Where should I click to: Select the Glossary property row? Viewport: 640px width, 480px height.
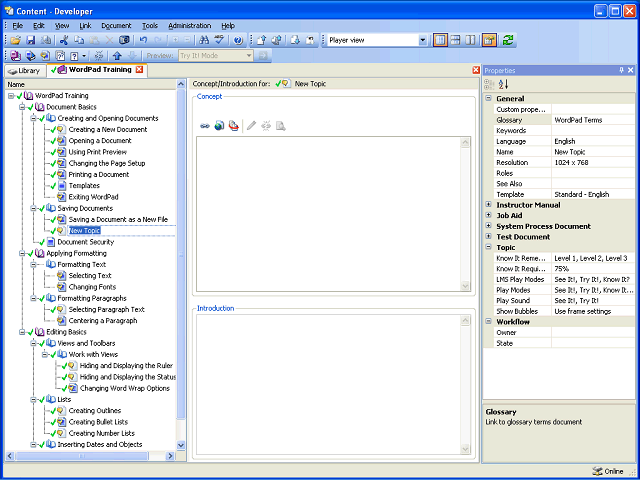(564, 120)
